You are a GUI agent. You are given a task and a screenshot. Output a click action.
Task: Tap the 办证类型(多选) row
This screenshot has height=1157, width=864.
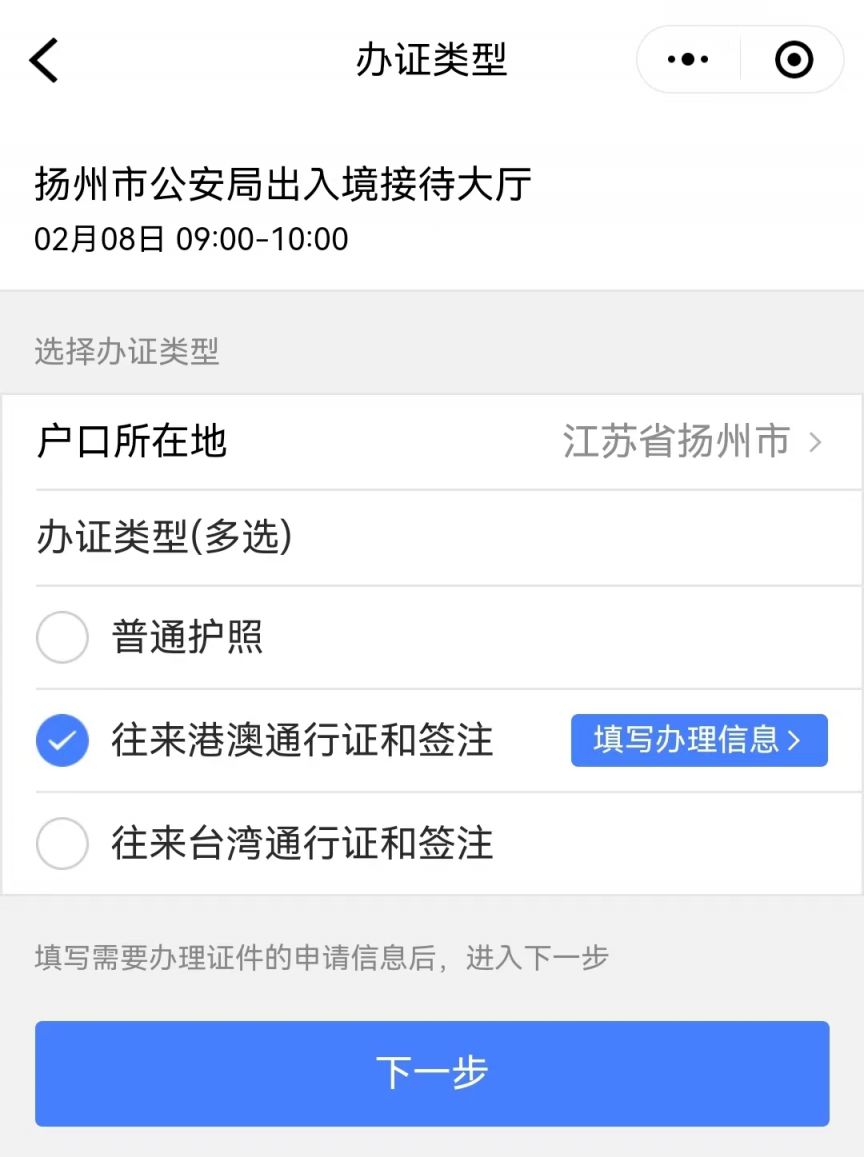pos(164,538)
